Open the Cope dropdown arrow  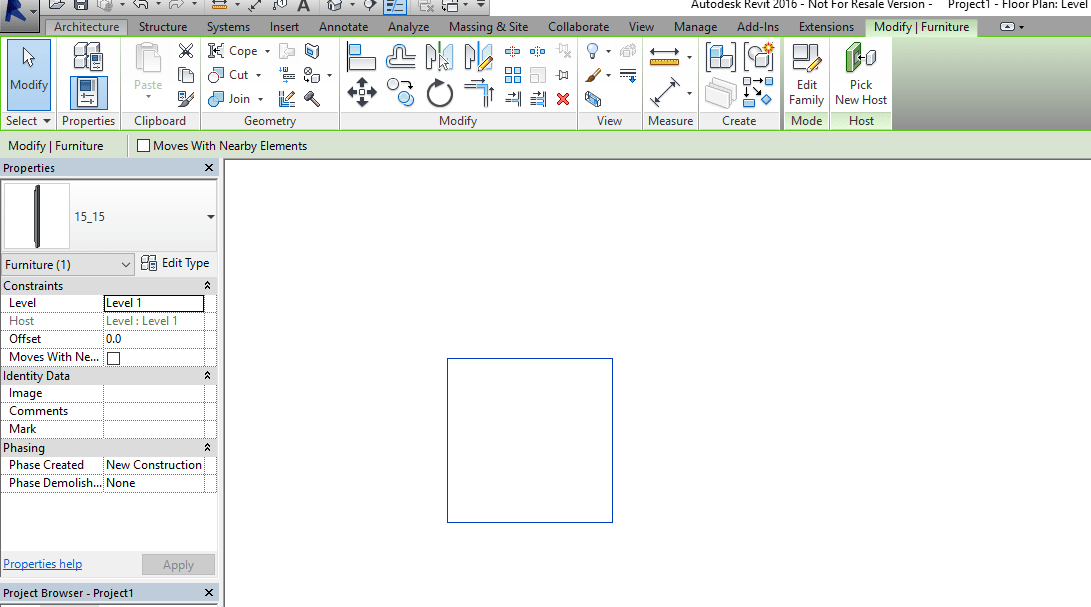pos(265,50)
